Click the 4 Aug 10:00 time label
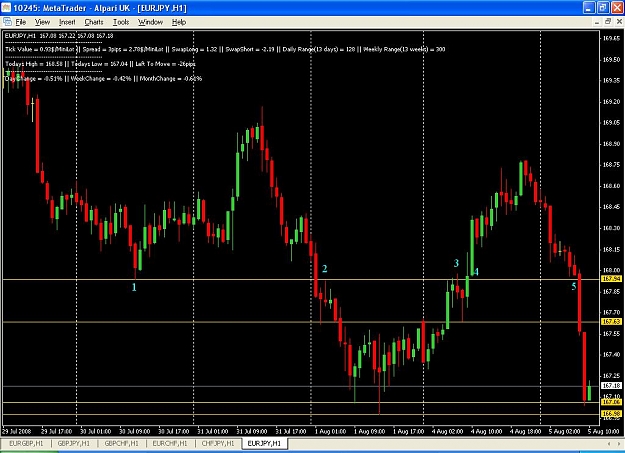The image size is (625, 453). [486, 431]
